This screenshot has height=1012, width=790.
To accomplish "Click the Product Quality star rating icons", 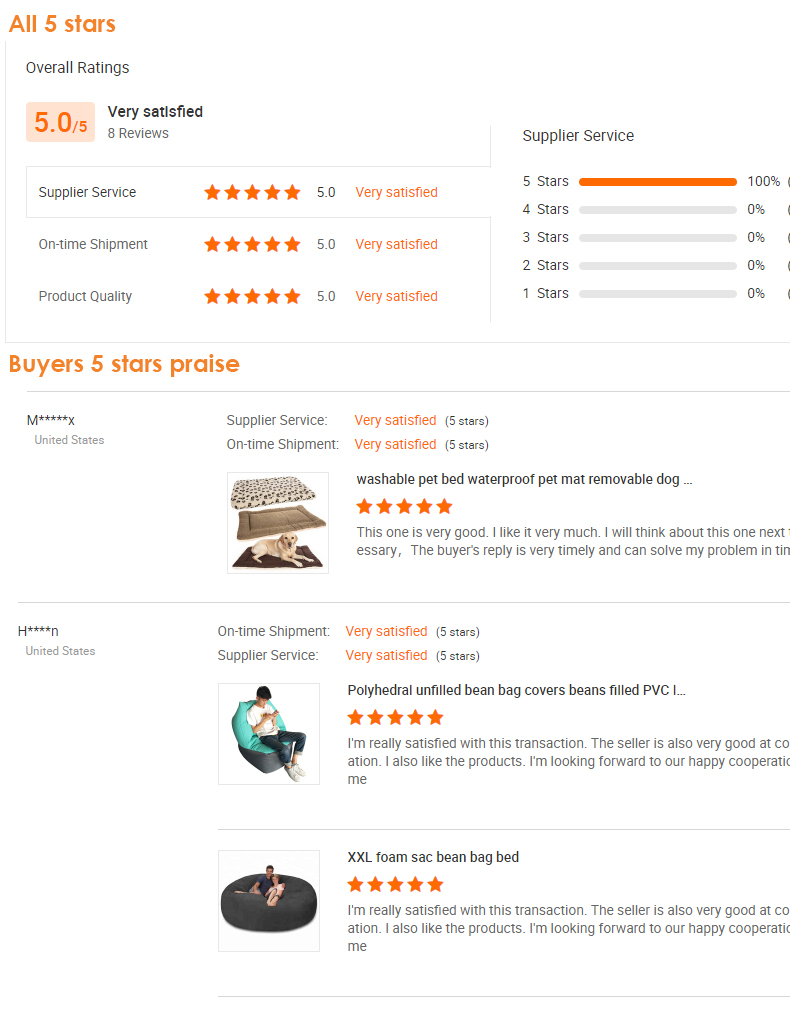I will (x=252, y=296).
